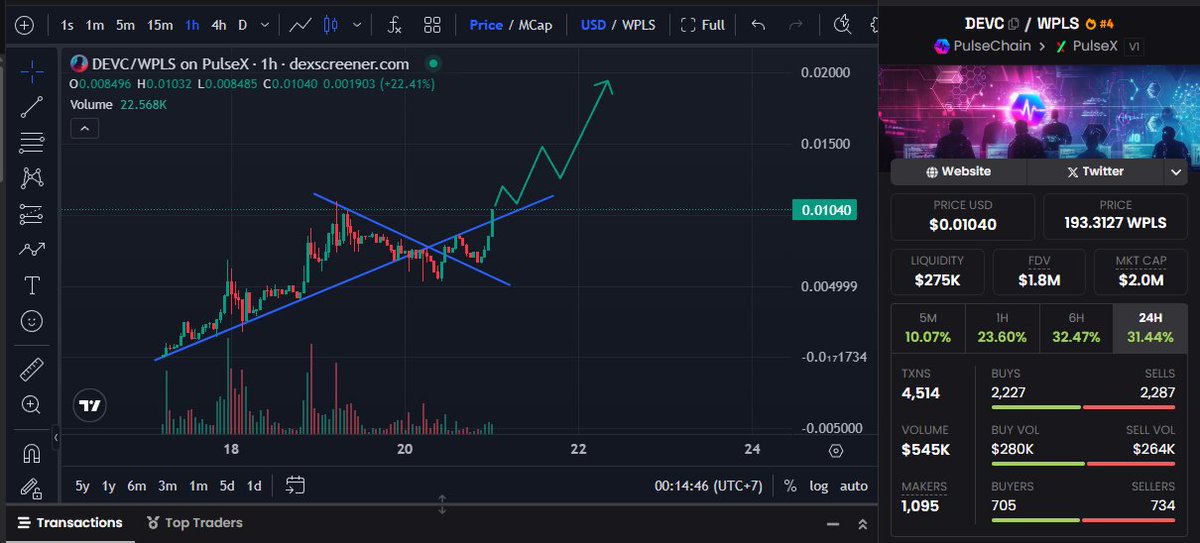Toggle log scale mode
Screen dimensions: 1200x543
(818, 486)
